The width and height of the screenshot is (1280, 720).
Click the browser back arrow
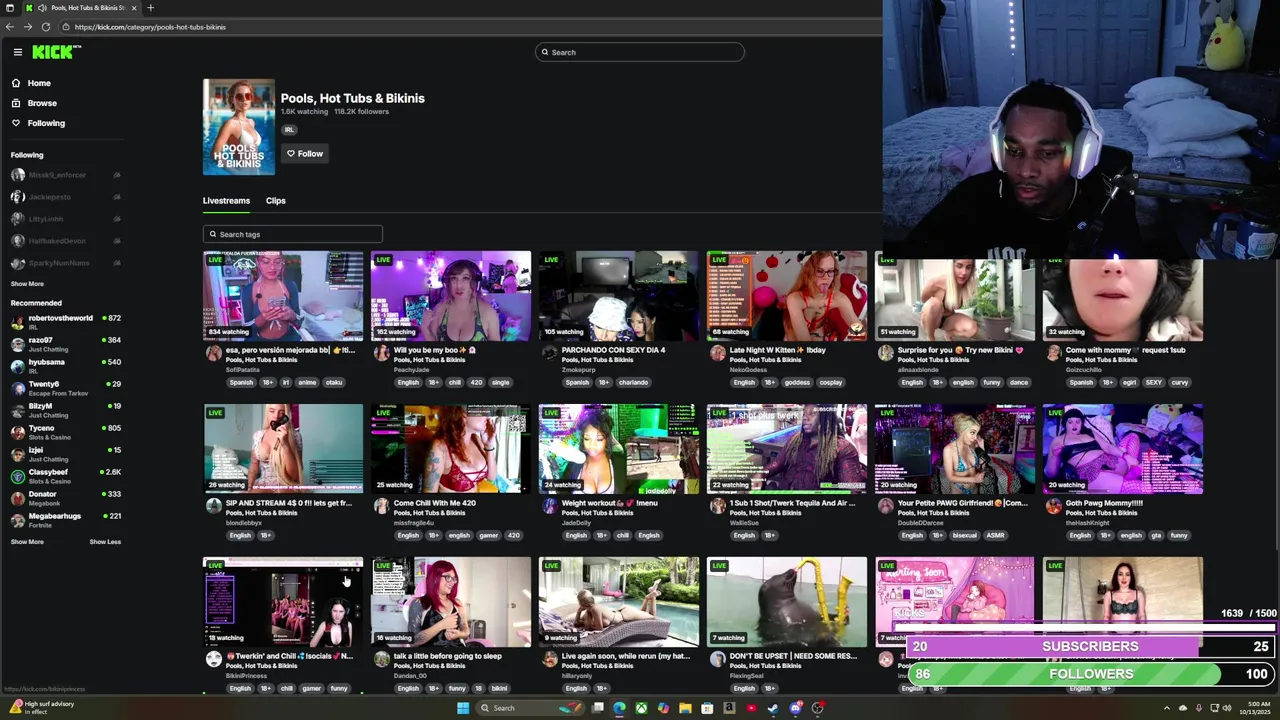click(x=9, y=27)
